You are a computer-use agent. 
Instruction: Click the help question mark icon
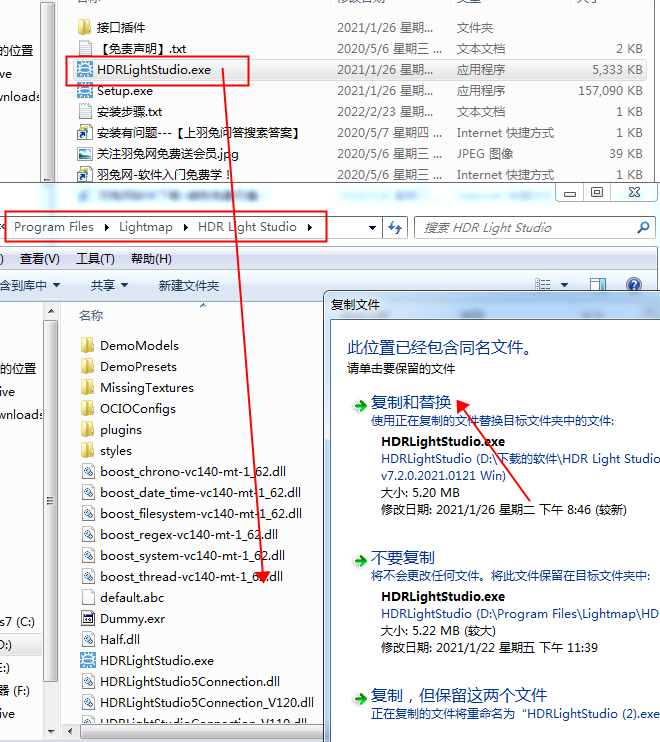point(633,285)
